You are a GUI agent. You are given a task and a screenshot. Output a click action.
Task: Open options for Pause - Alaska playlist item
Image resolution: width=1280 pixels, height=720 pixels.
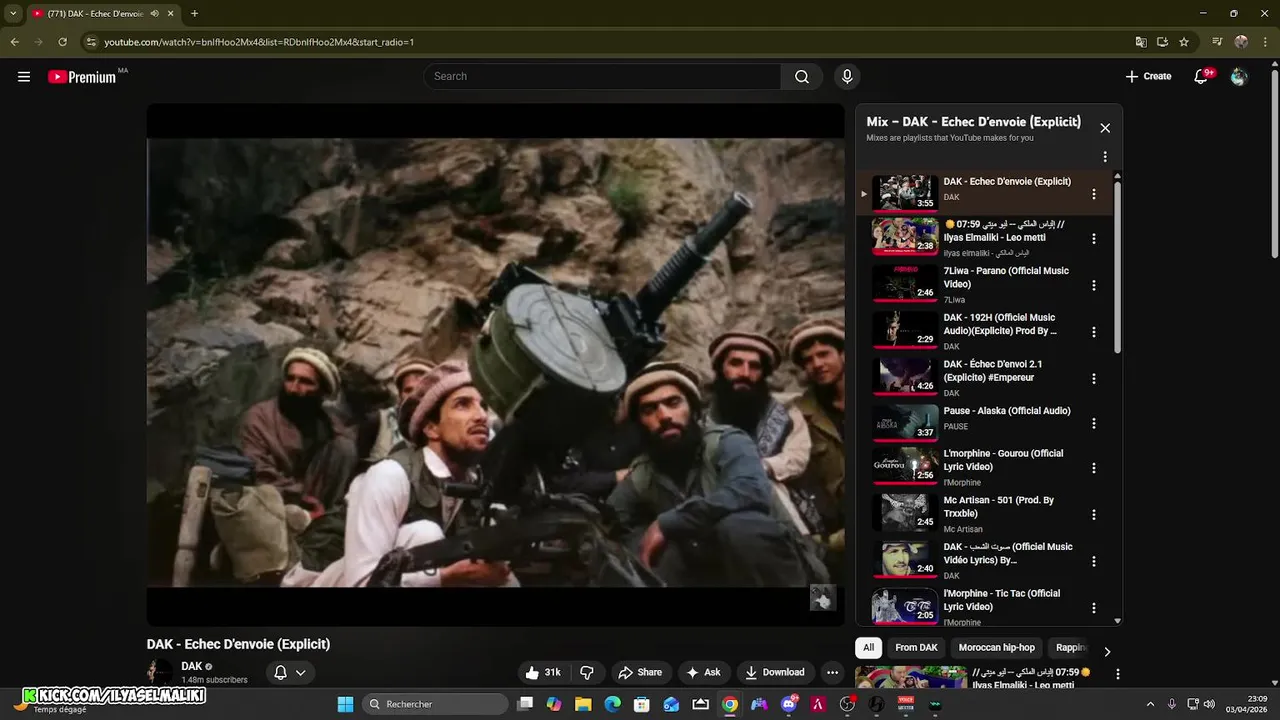pos(1093,423)
